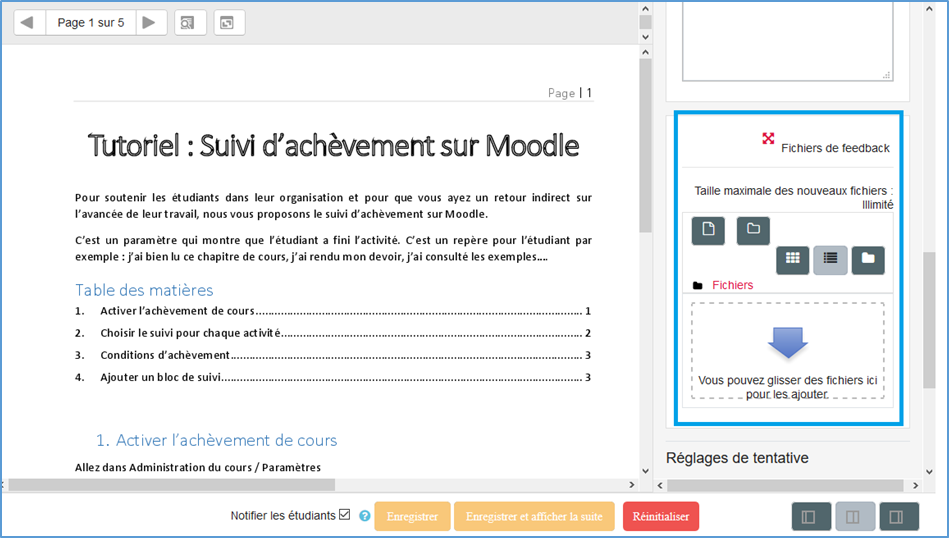The height and width of the screenshot is (538, 949).
Task: Click grading panel scroll up arrow
Action: 929,8
